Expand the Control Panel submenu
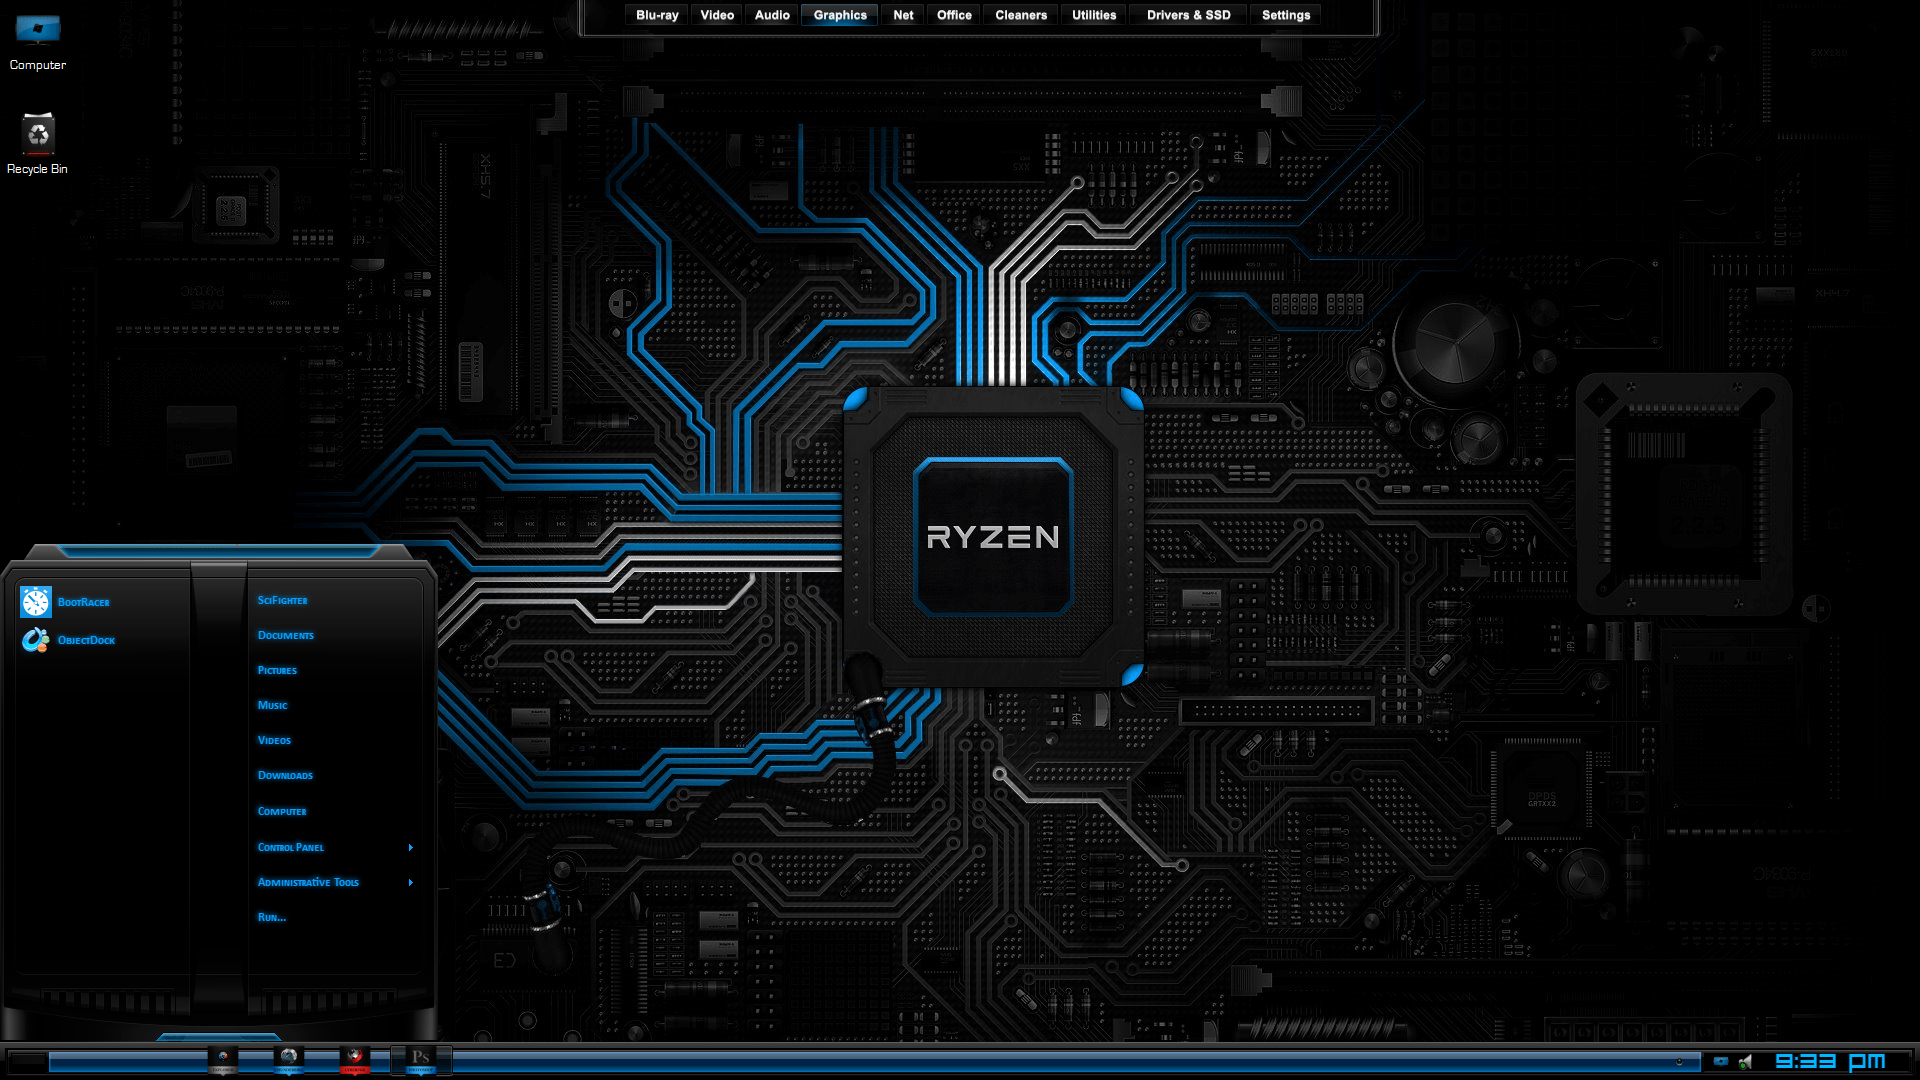The width and height of the screenshot is (1920, 1080). coord(290,847)
